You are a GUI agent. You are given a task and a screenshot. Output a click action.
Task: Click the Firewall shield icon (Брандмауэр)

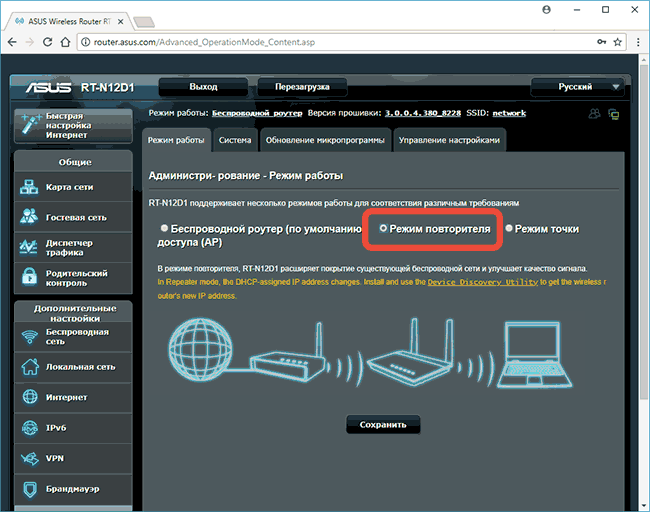(x=30, y=489)
